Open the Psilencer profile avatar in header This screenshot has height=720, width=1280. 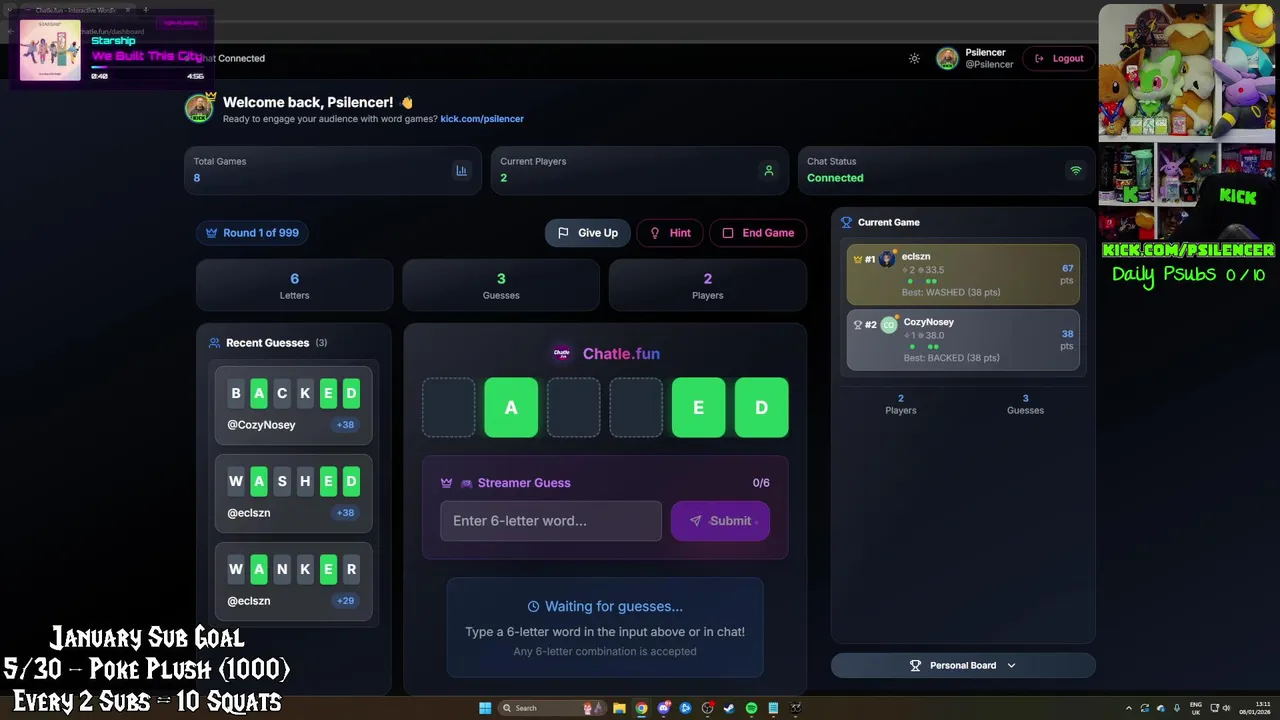tap(947, 58)
